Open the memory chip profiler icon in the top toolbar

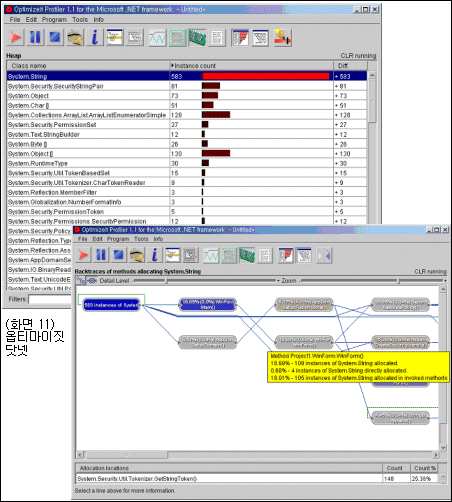pyautogui.click(x=197, y=37)
